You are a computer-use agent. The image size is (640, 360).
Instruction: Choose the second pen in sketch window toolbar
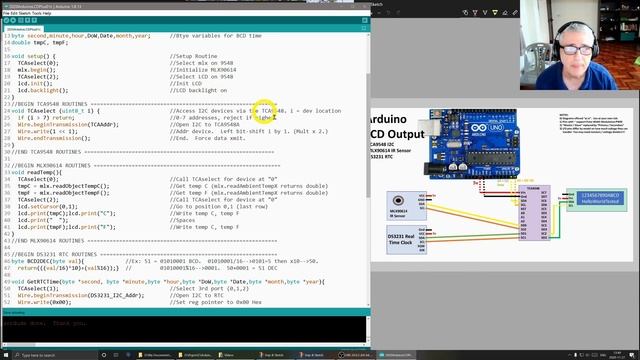[x=485, y=13]
